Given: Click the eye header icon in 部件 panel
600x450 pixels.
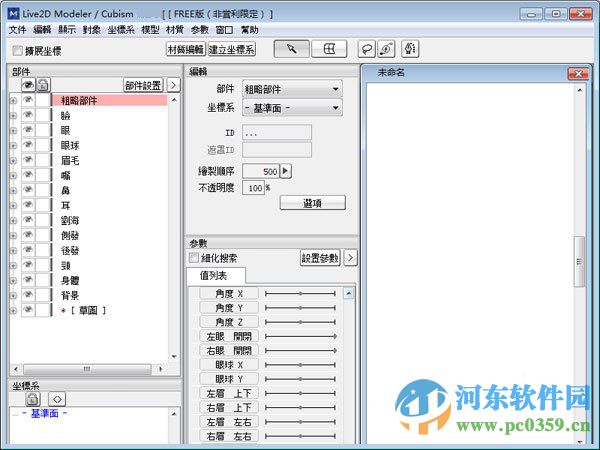Looking at the screenshot, I should point(28,85).
